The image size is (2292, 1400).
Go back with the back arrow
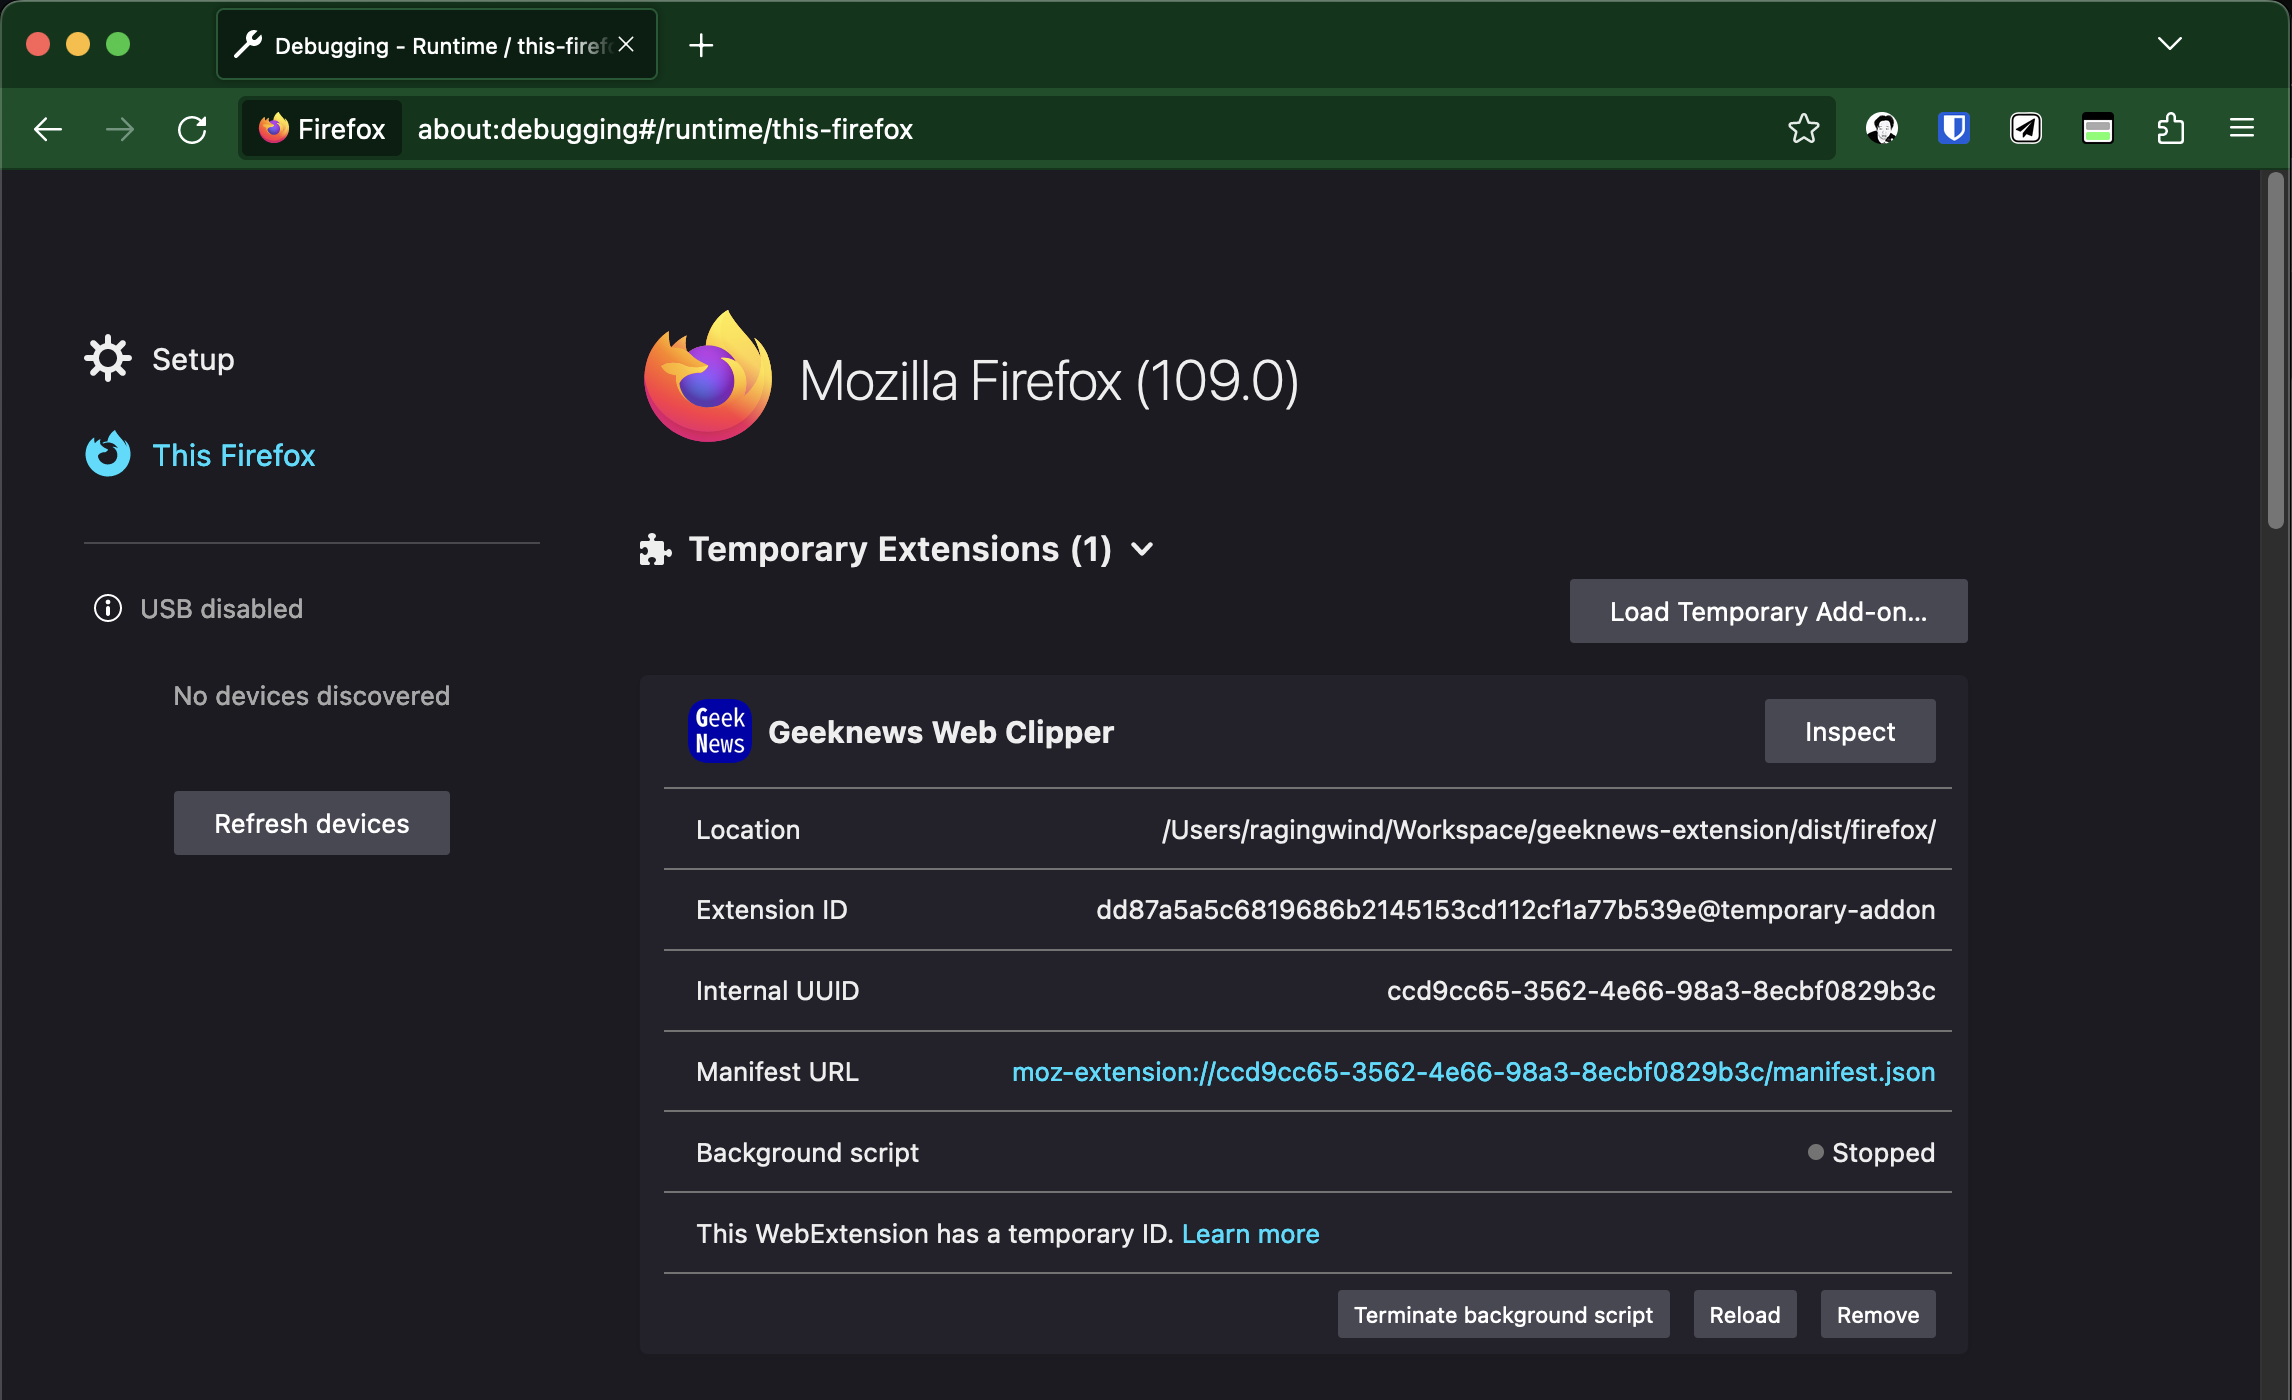point(48,129)
